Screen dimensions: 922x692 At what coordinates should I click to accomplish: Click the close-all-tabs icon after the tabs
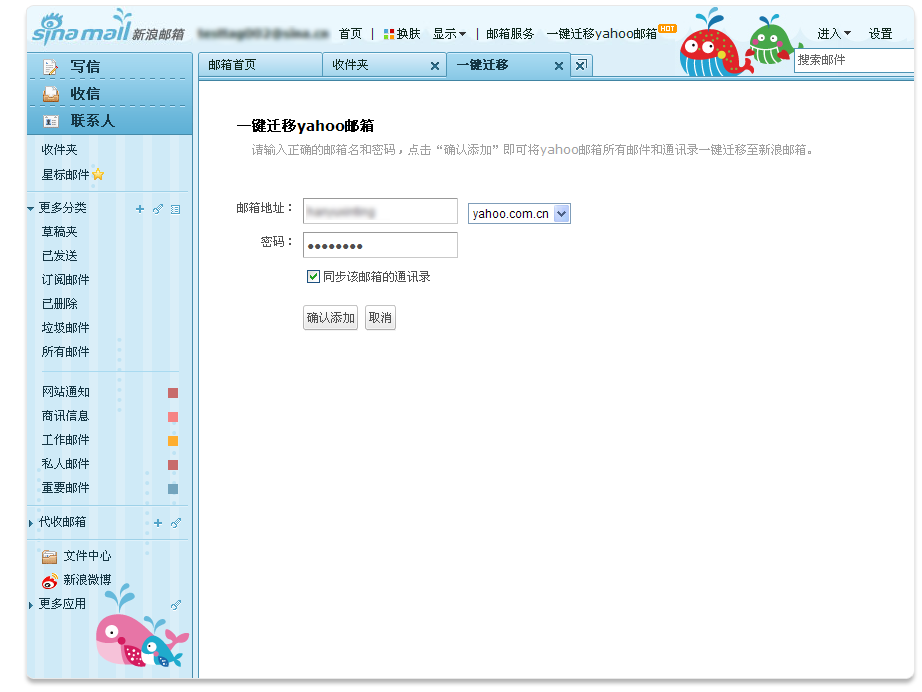point(581,65)
